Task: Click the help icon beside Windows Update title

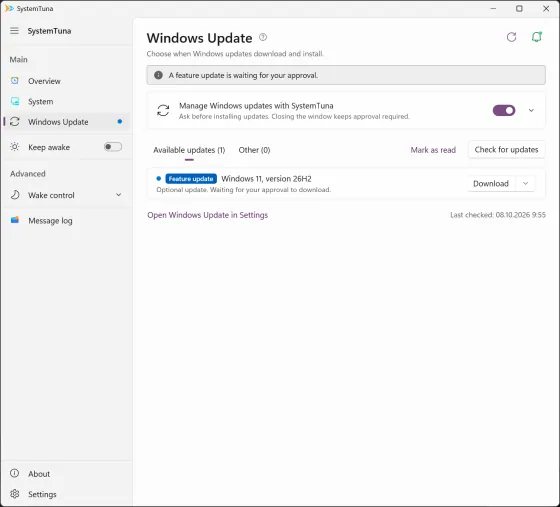Action: tap(263, 37)
